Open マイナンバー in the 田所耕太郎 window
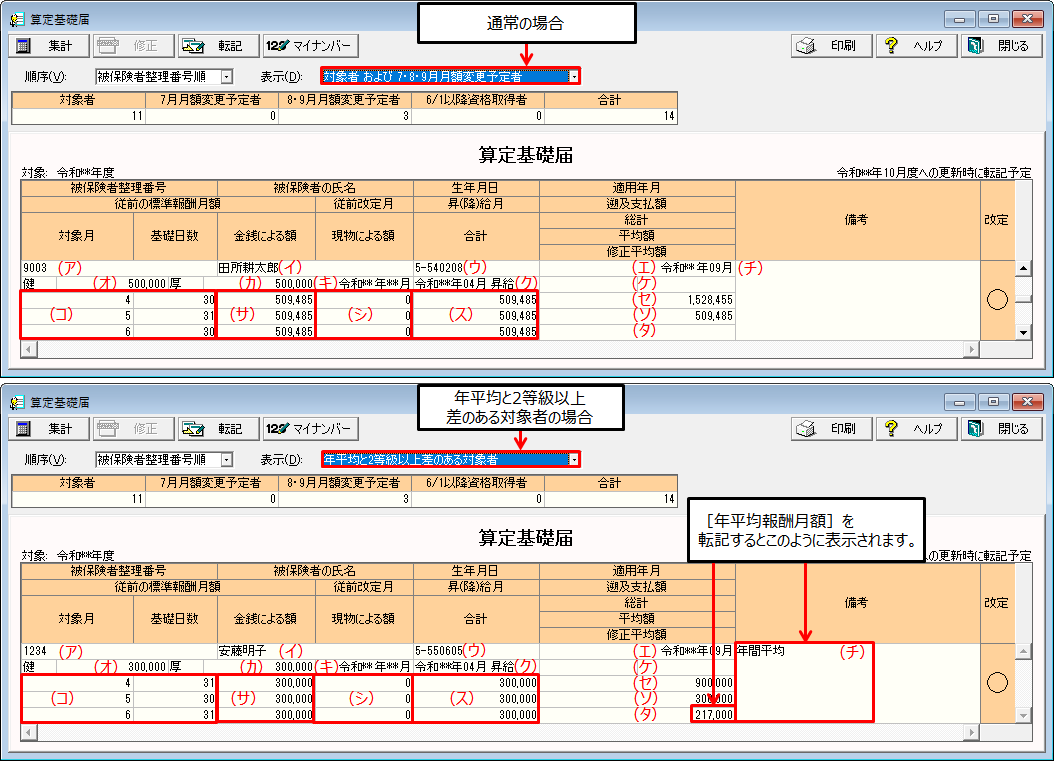The width and height of the screenshot is (1054, 761). click(x=309, y=46)
